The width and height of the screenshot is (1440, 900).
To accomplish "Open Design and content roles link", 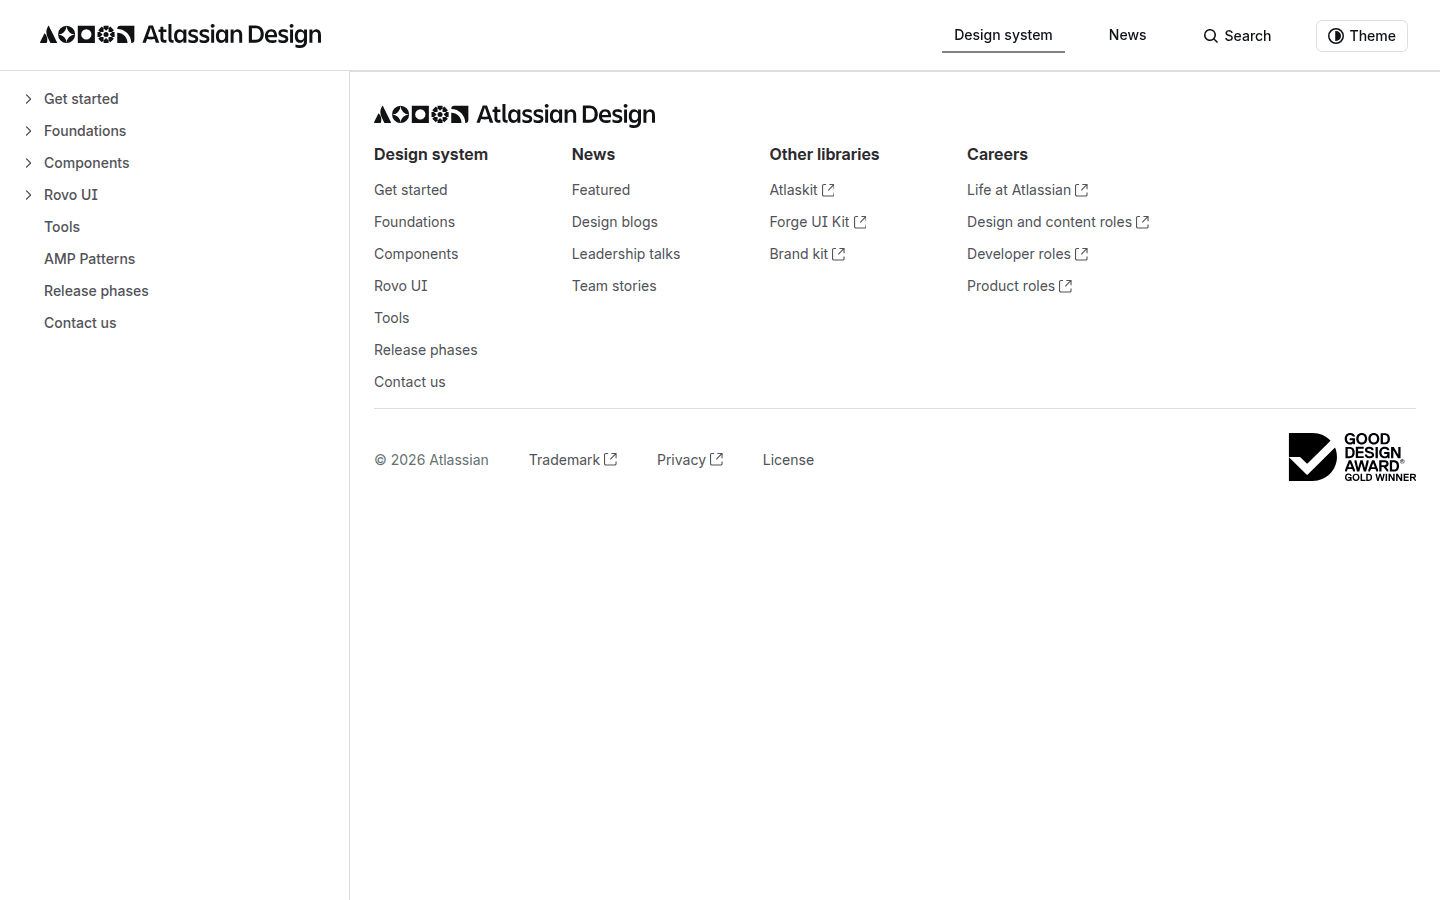I will [x=1058, y=222].
